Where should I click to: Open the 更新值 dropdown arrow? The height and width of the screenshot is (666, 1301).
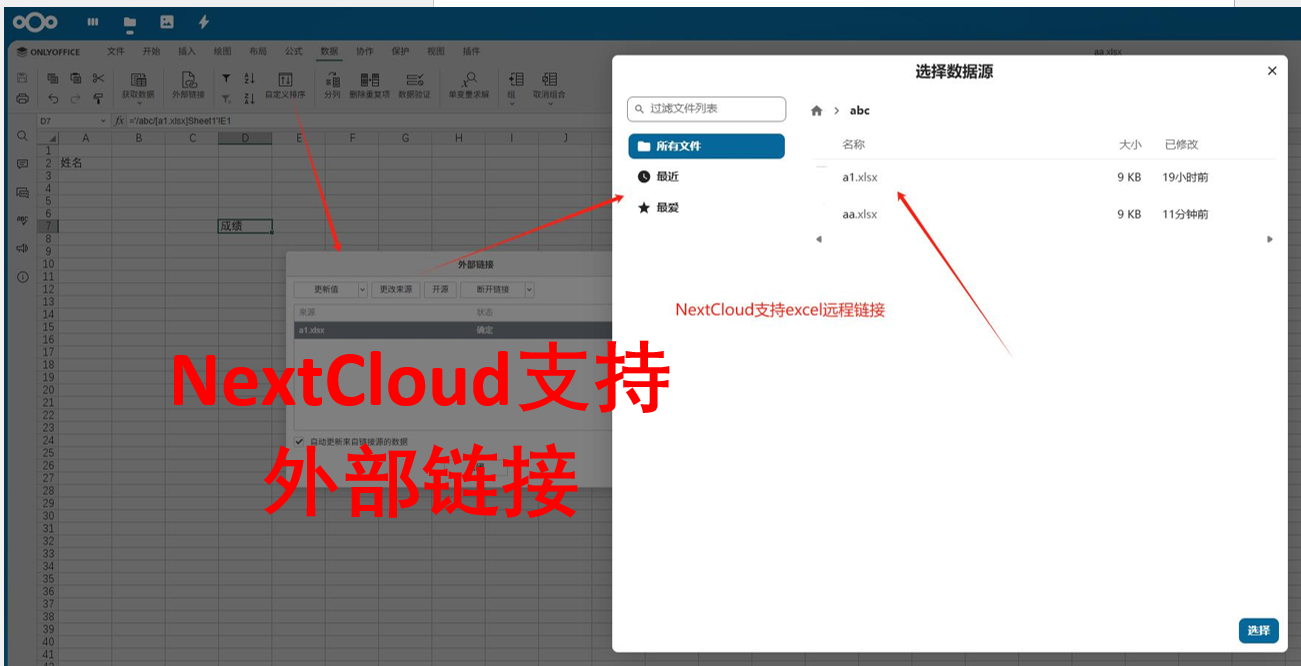[x=362, y=289]
